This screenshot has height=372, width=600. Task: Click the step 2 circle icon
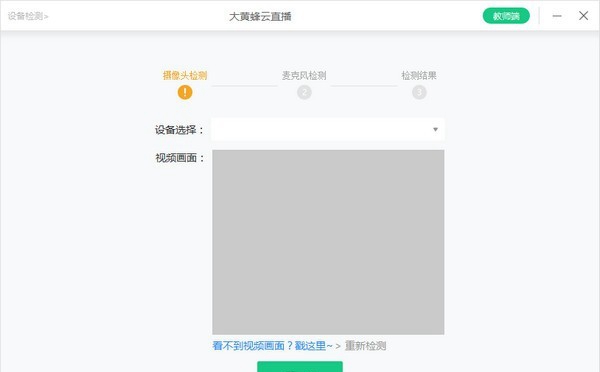(304, 92)
